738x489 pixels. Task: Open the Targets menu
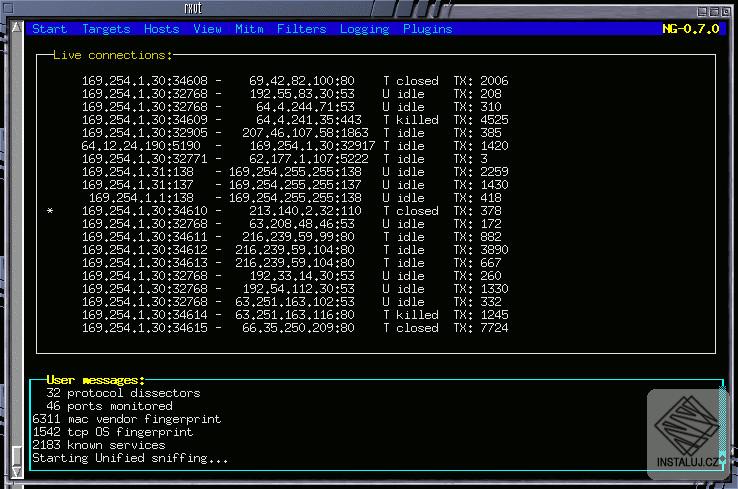click(106, 29)
